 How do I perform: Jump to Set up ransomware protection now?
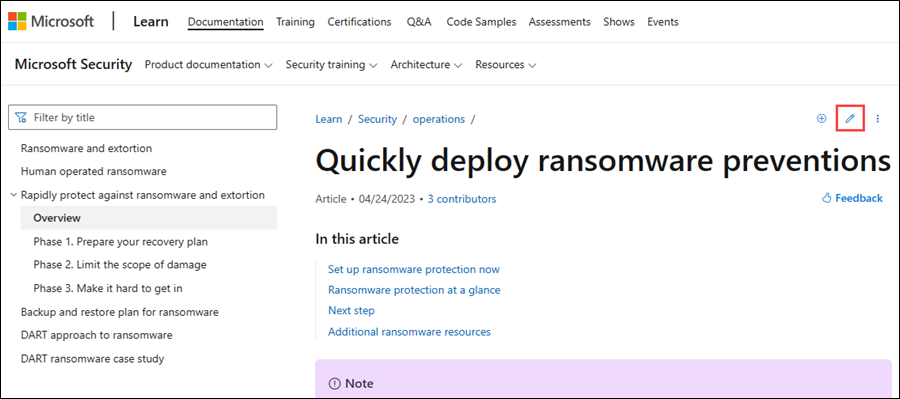[414, 269]
